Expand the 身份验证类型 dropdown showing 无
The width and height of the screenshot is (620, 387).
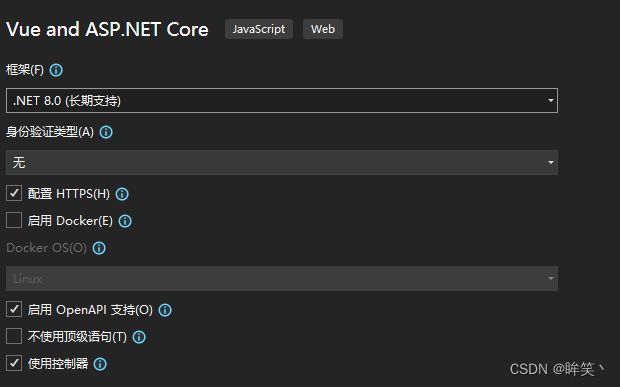282,162
